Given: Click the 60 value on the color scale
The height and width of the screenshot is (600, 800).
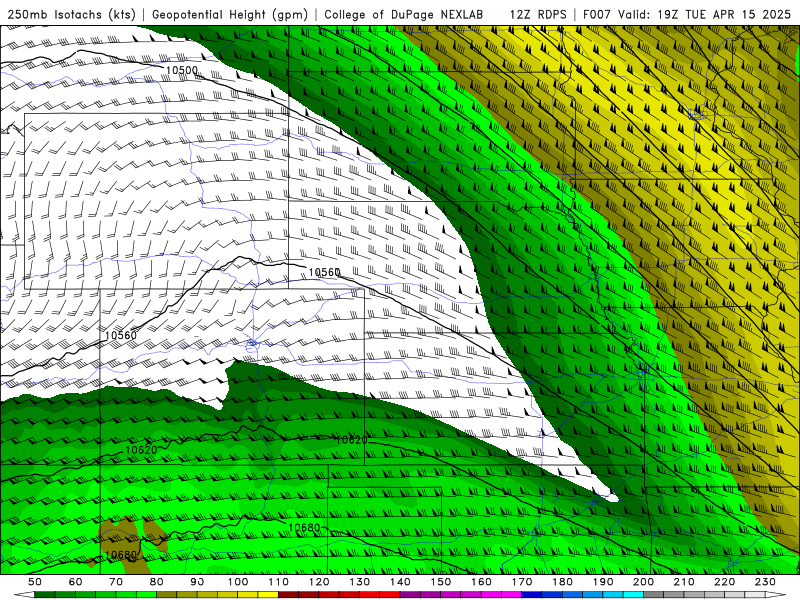Looking at the screenshot, I should 76,582.
